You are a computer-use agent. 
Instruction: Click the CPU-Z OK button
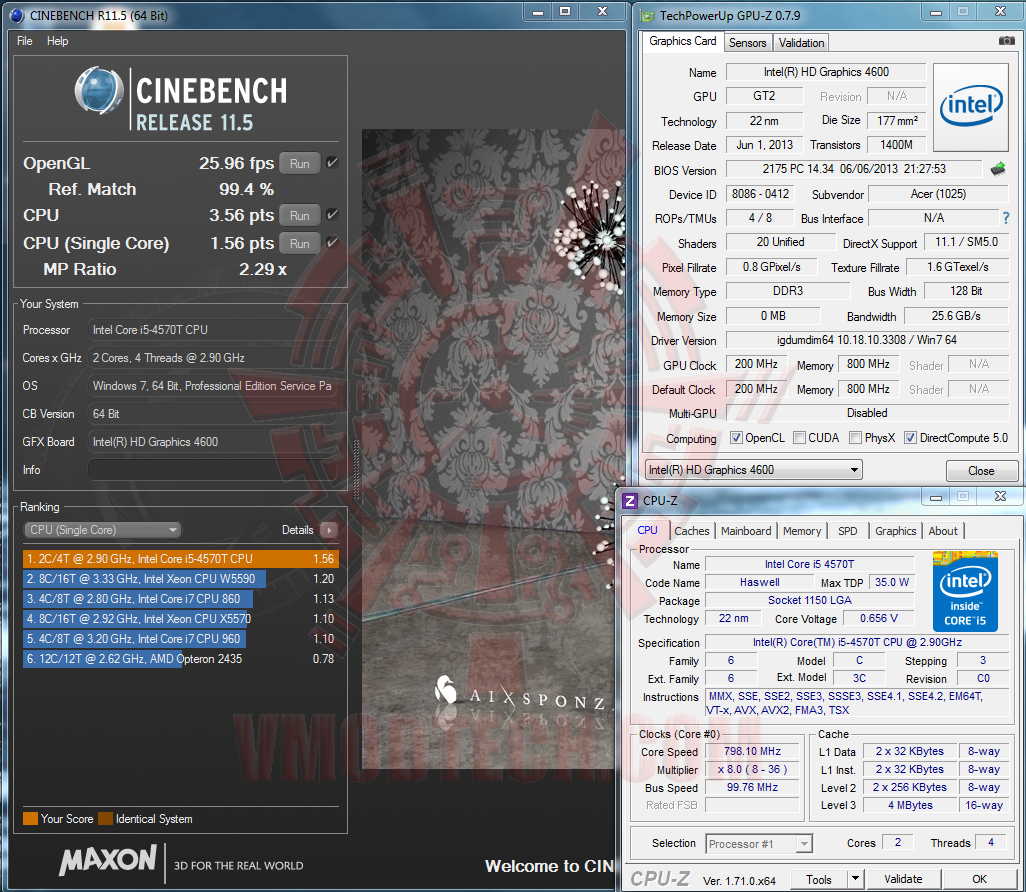[980, 879]
